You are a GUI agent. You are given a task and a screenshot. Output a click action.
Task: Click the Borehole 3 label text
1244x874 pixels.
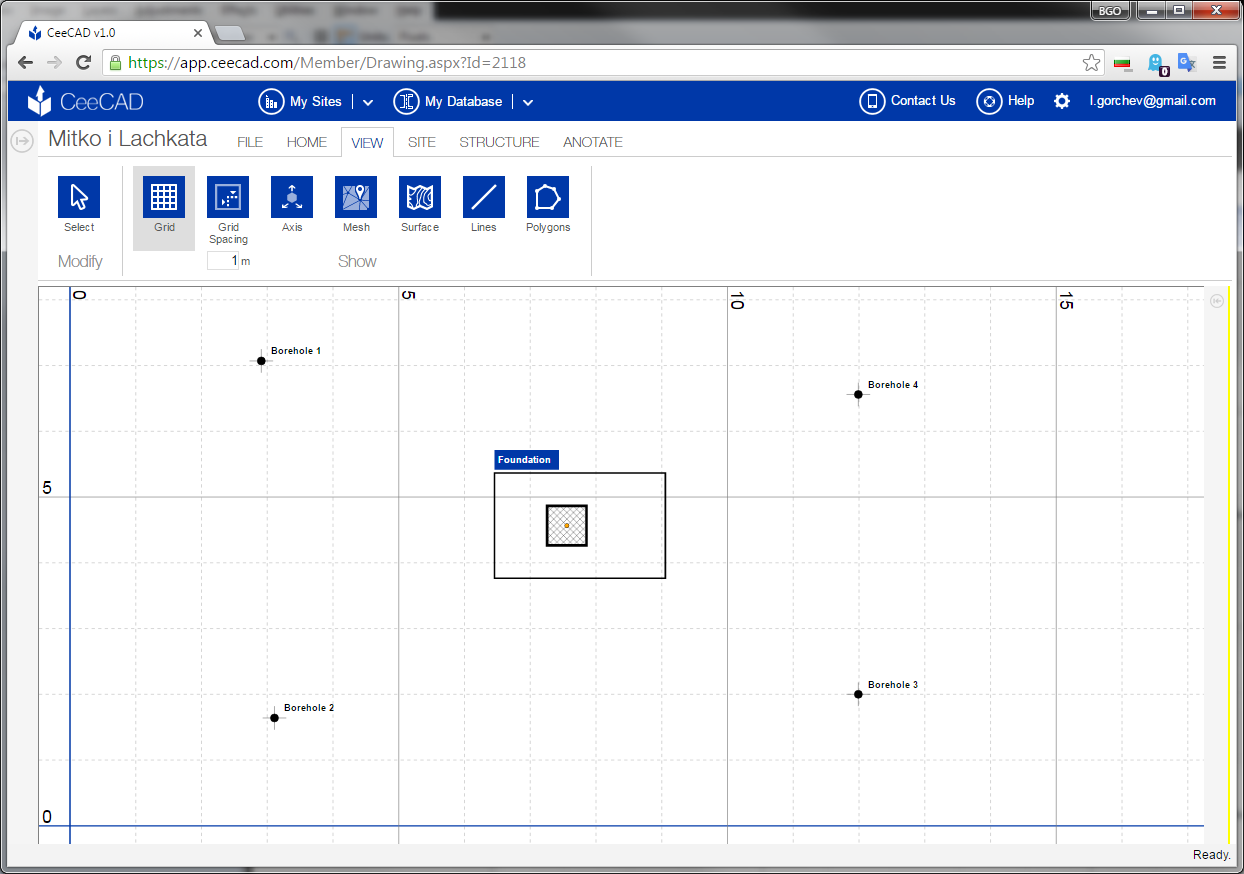click(x=893, y=685)
